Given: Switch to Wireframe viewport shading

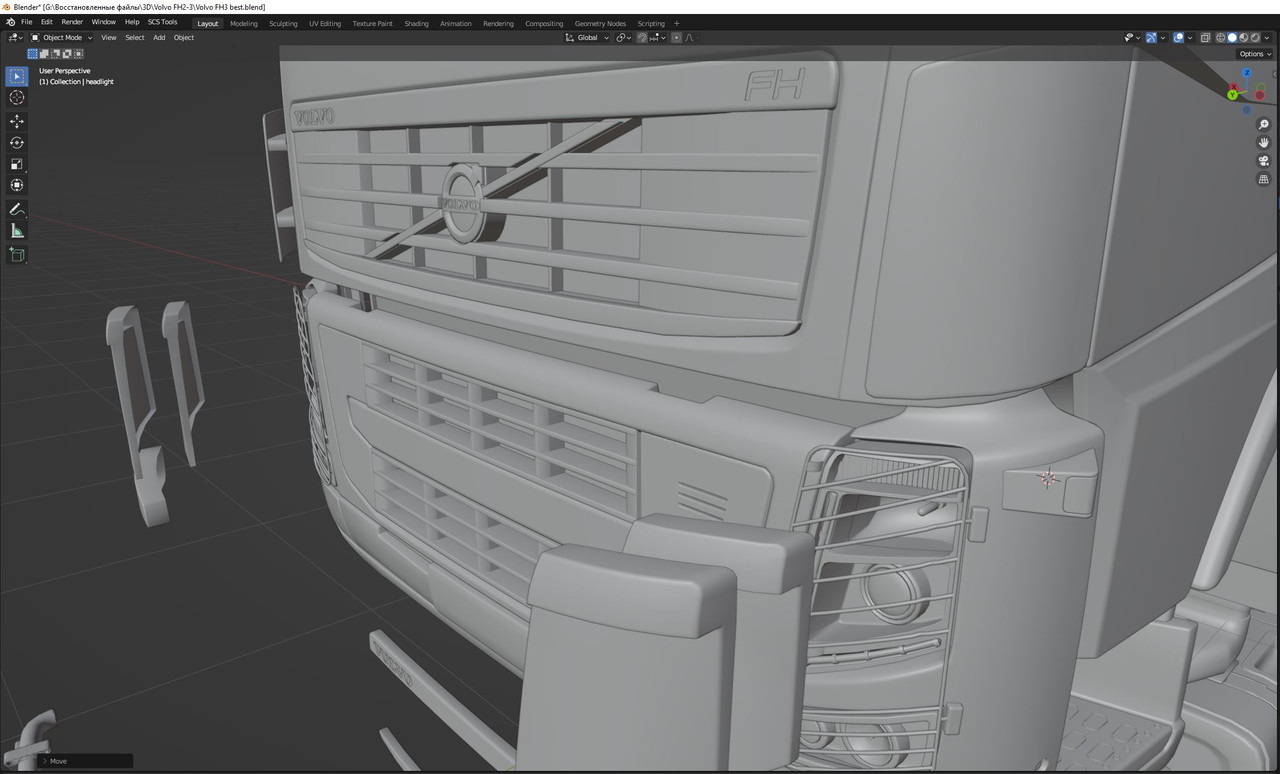Looking at the screenshot, I should tap(1220, 37).
